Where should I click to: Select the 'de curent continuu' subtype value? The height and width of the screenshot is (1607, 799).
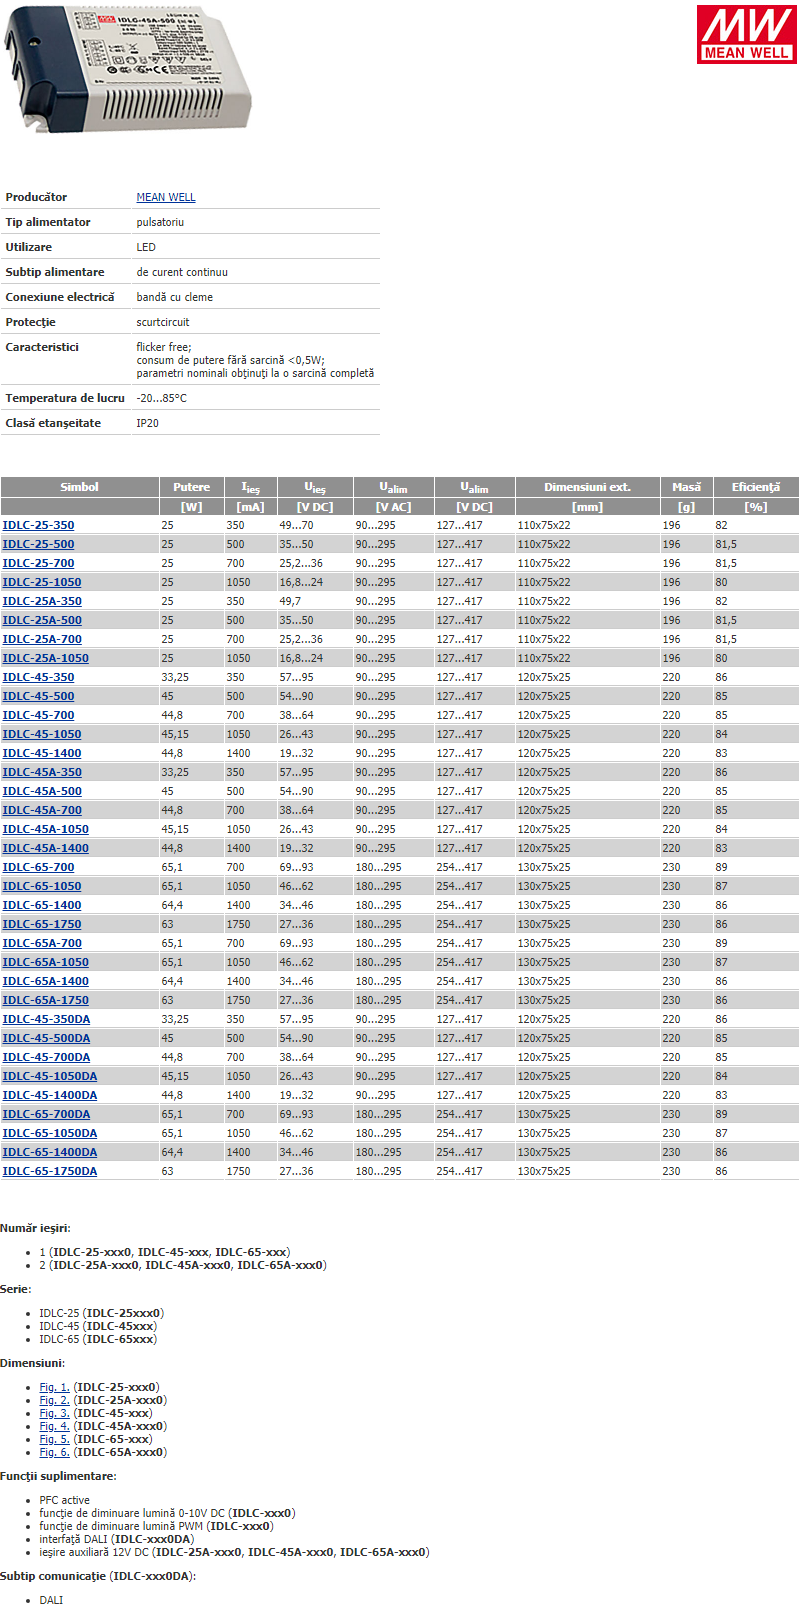182,272
